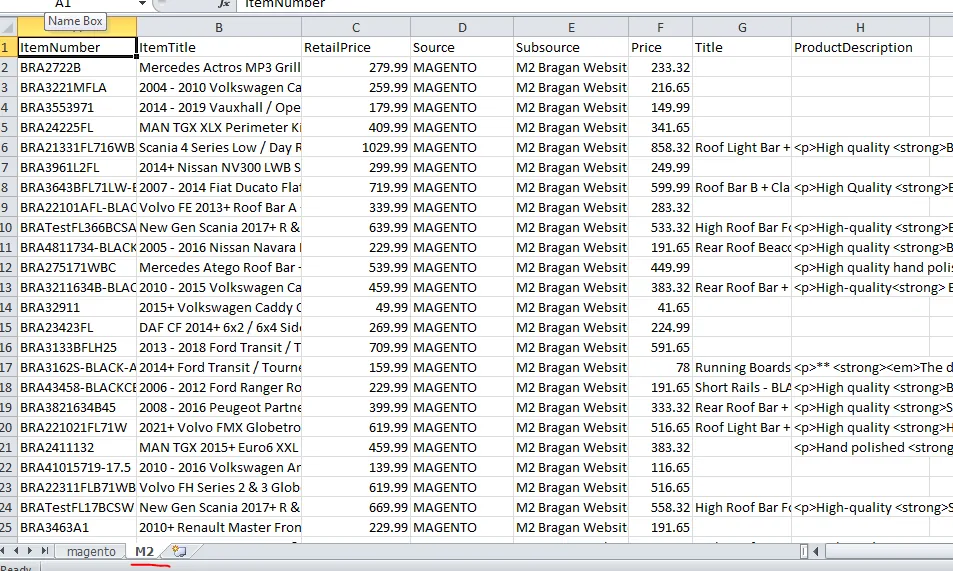Viewport: 953px width, 571px height.
Task: Select column H header
Action: [860, 27]
